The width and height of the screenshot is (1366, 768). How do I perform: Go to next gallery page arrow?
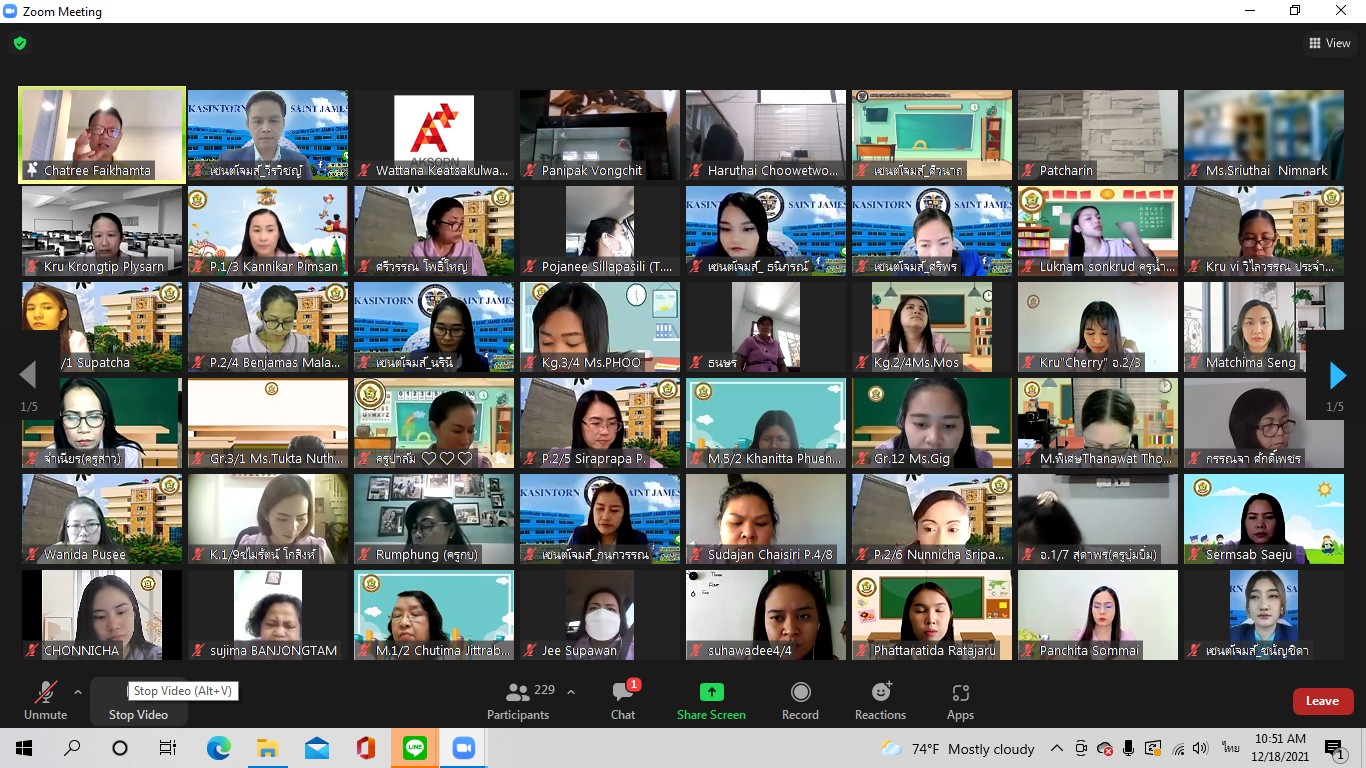click(x=1337, y=376)
